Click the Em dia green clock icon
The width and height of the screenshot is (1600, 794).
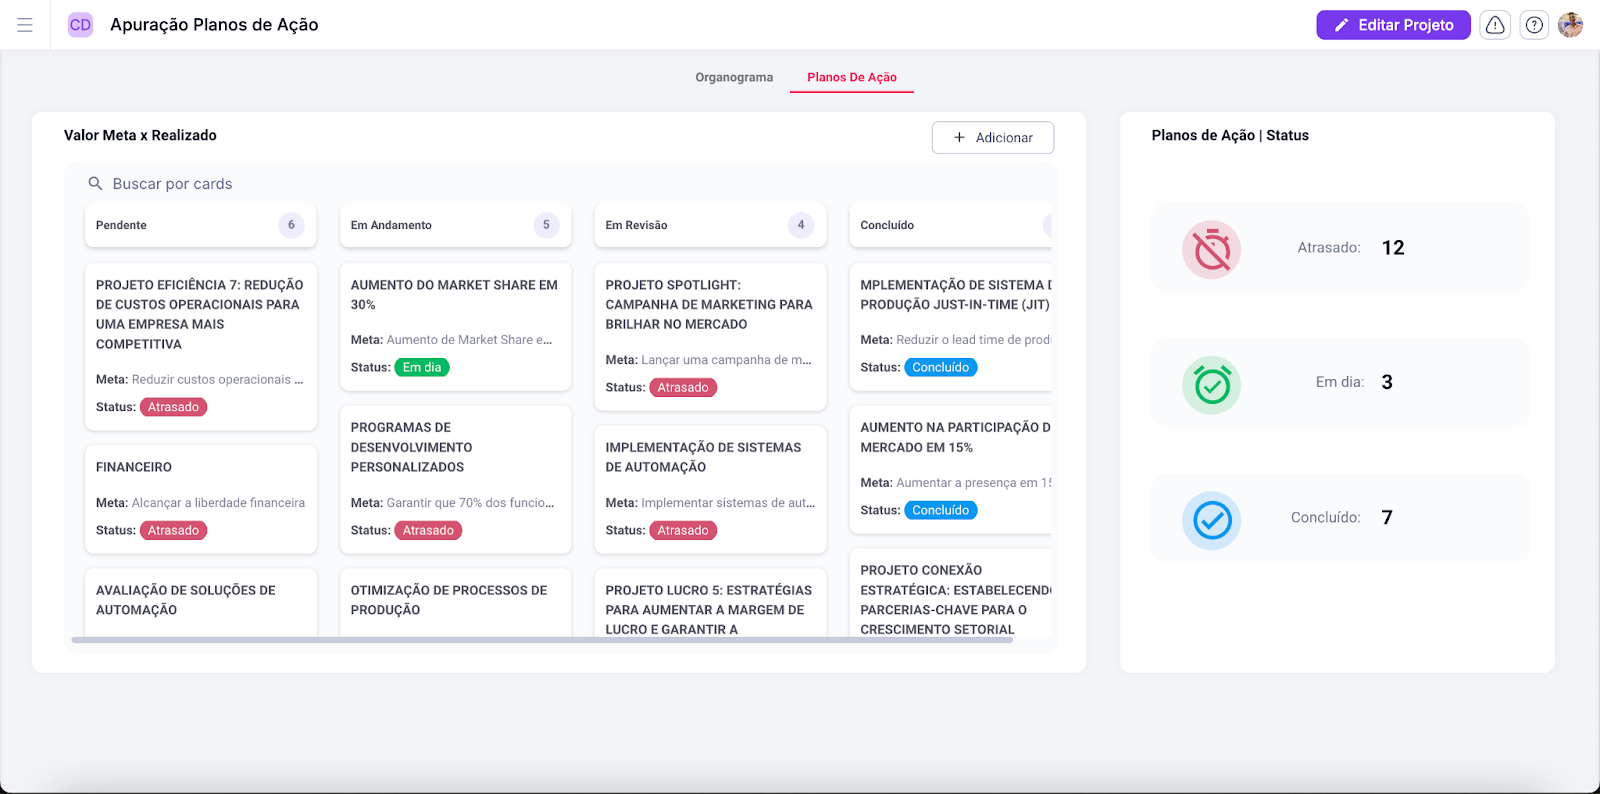(1212, 385)
